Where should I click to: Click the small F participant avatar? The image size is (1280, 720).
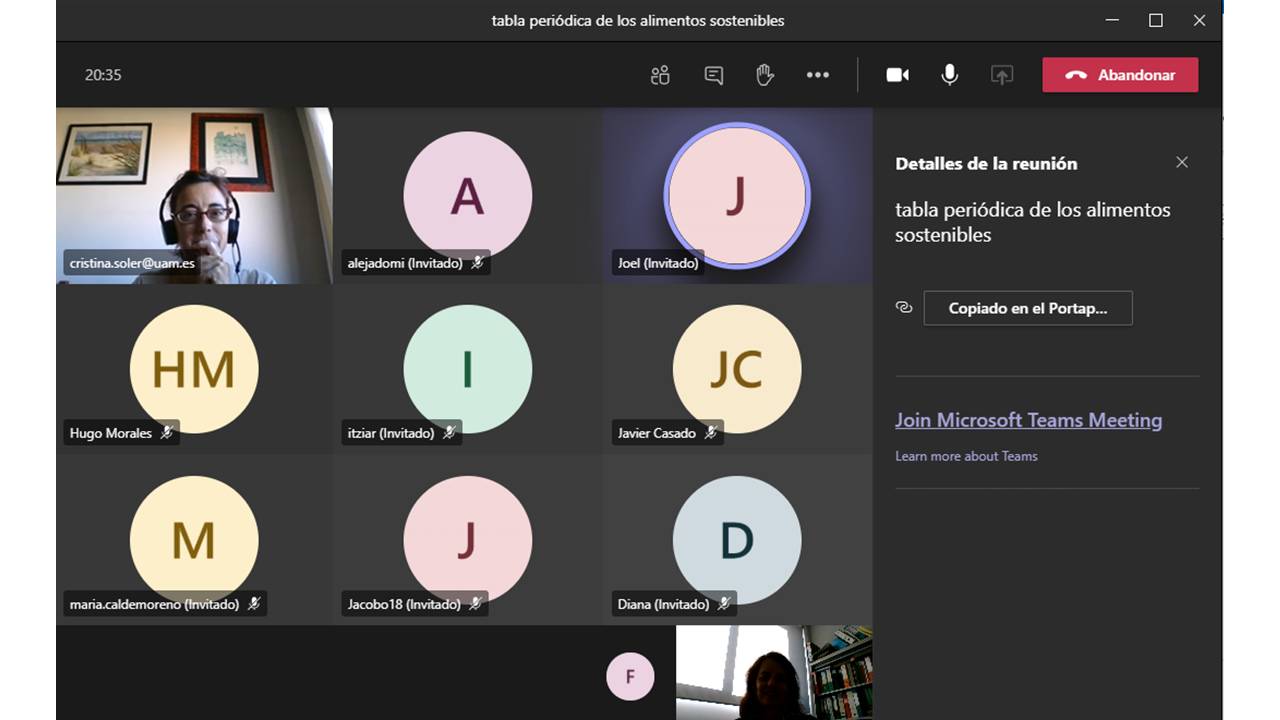point(630,677)
